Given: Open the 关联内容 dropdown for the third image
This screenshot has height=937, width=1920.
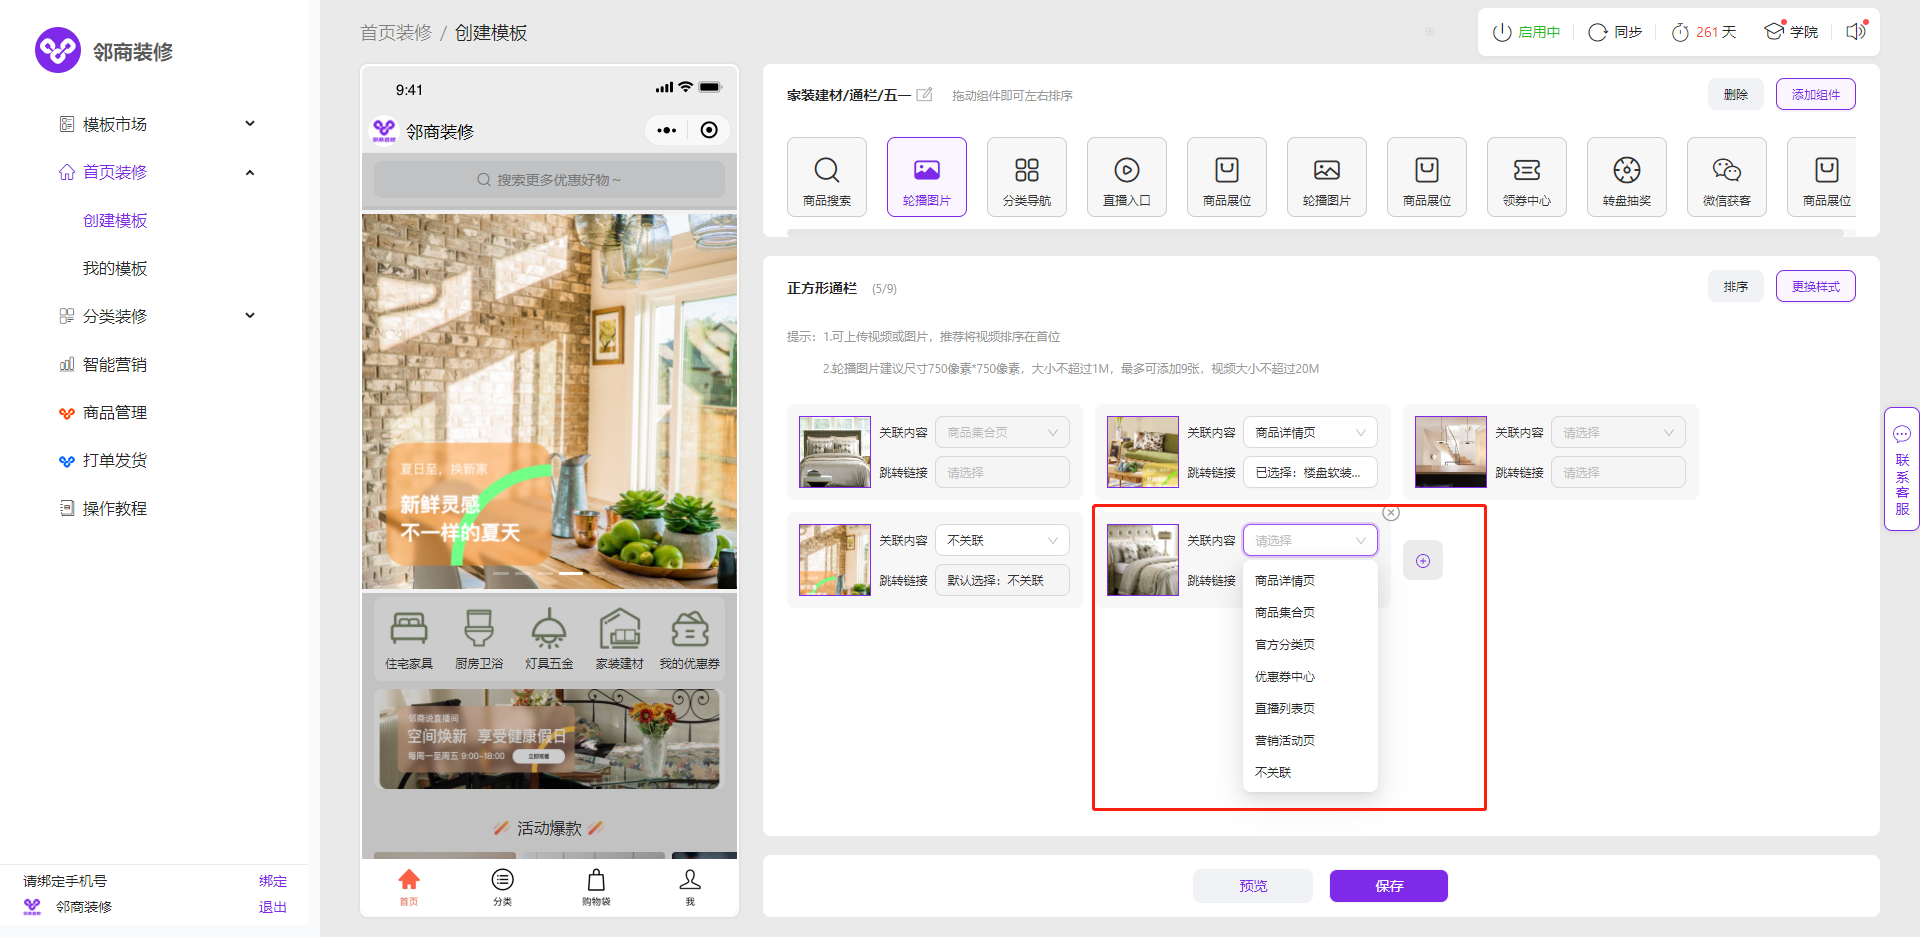Looking at the screenshot, I should pyautogui.click(x=1618, y=433).
